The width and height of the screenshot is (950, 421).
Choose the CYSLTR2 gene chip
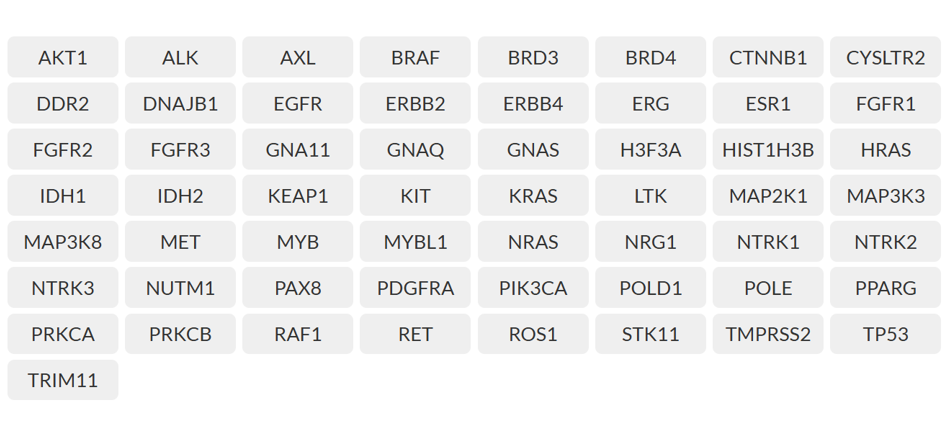(x=886, y=58)
